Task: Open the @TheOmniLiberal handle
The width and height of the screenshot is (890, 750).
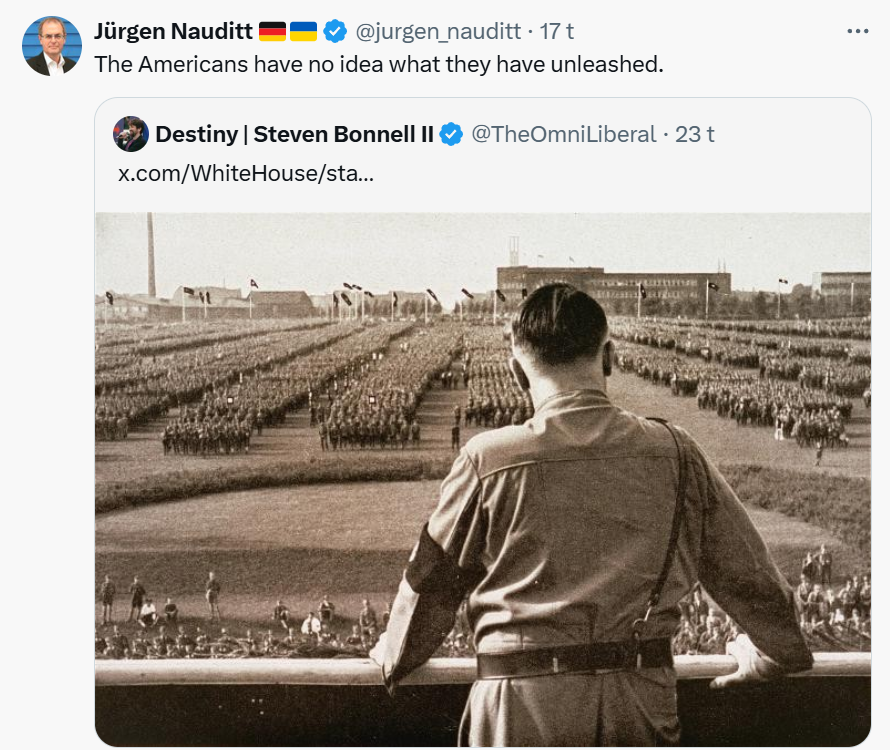Action: tap(564, 134)
